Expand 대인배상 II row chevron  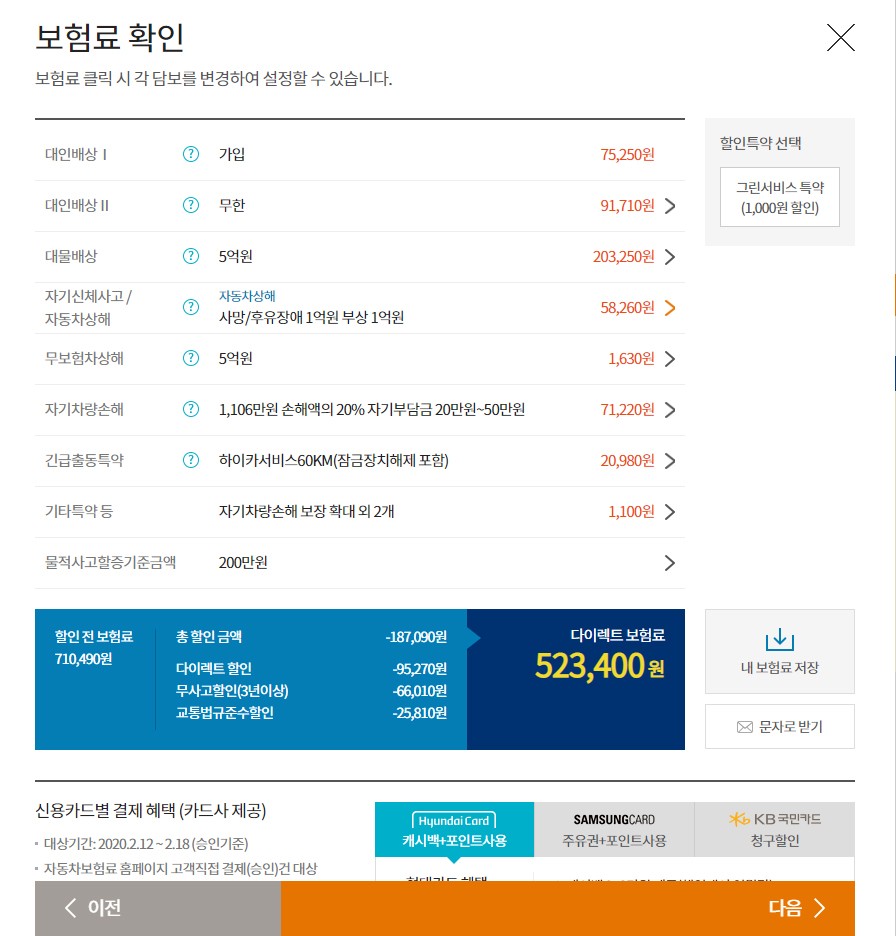[x=670, y=206]
